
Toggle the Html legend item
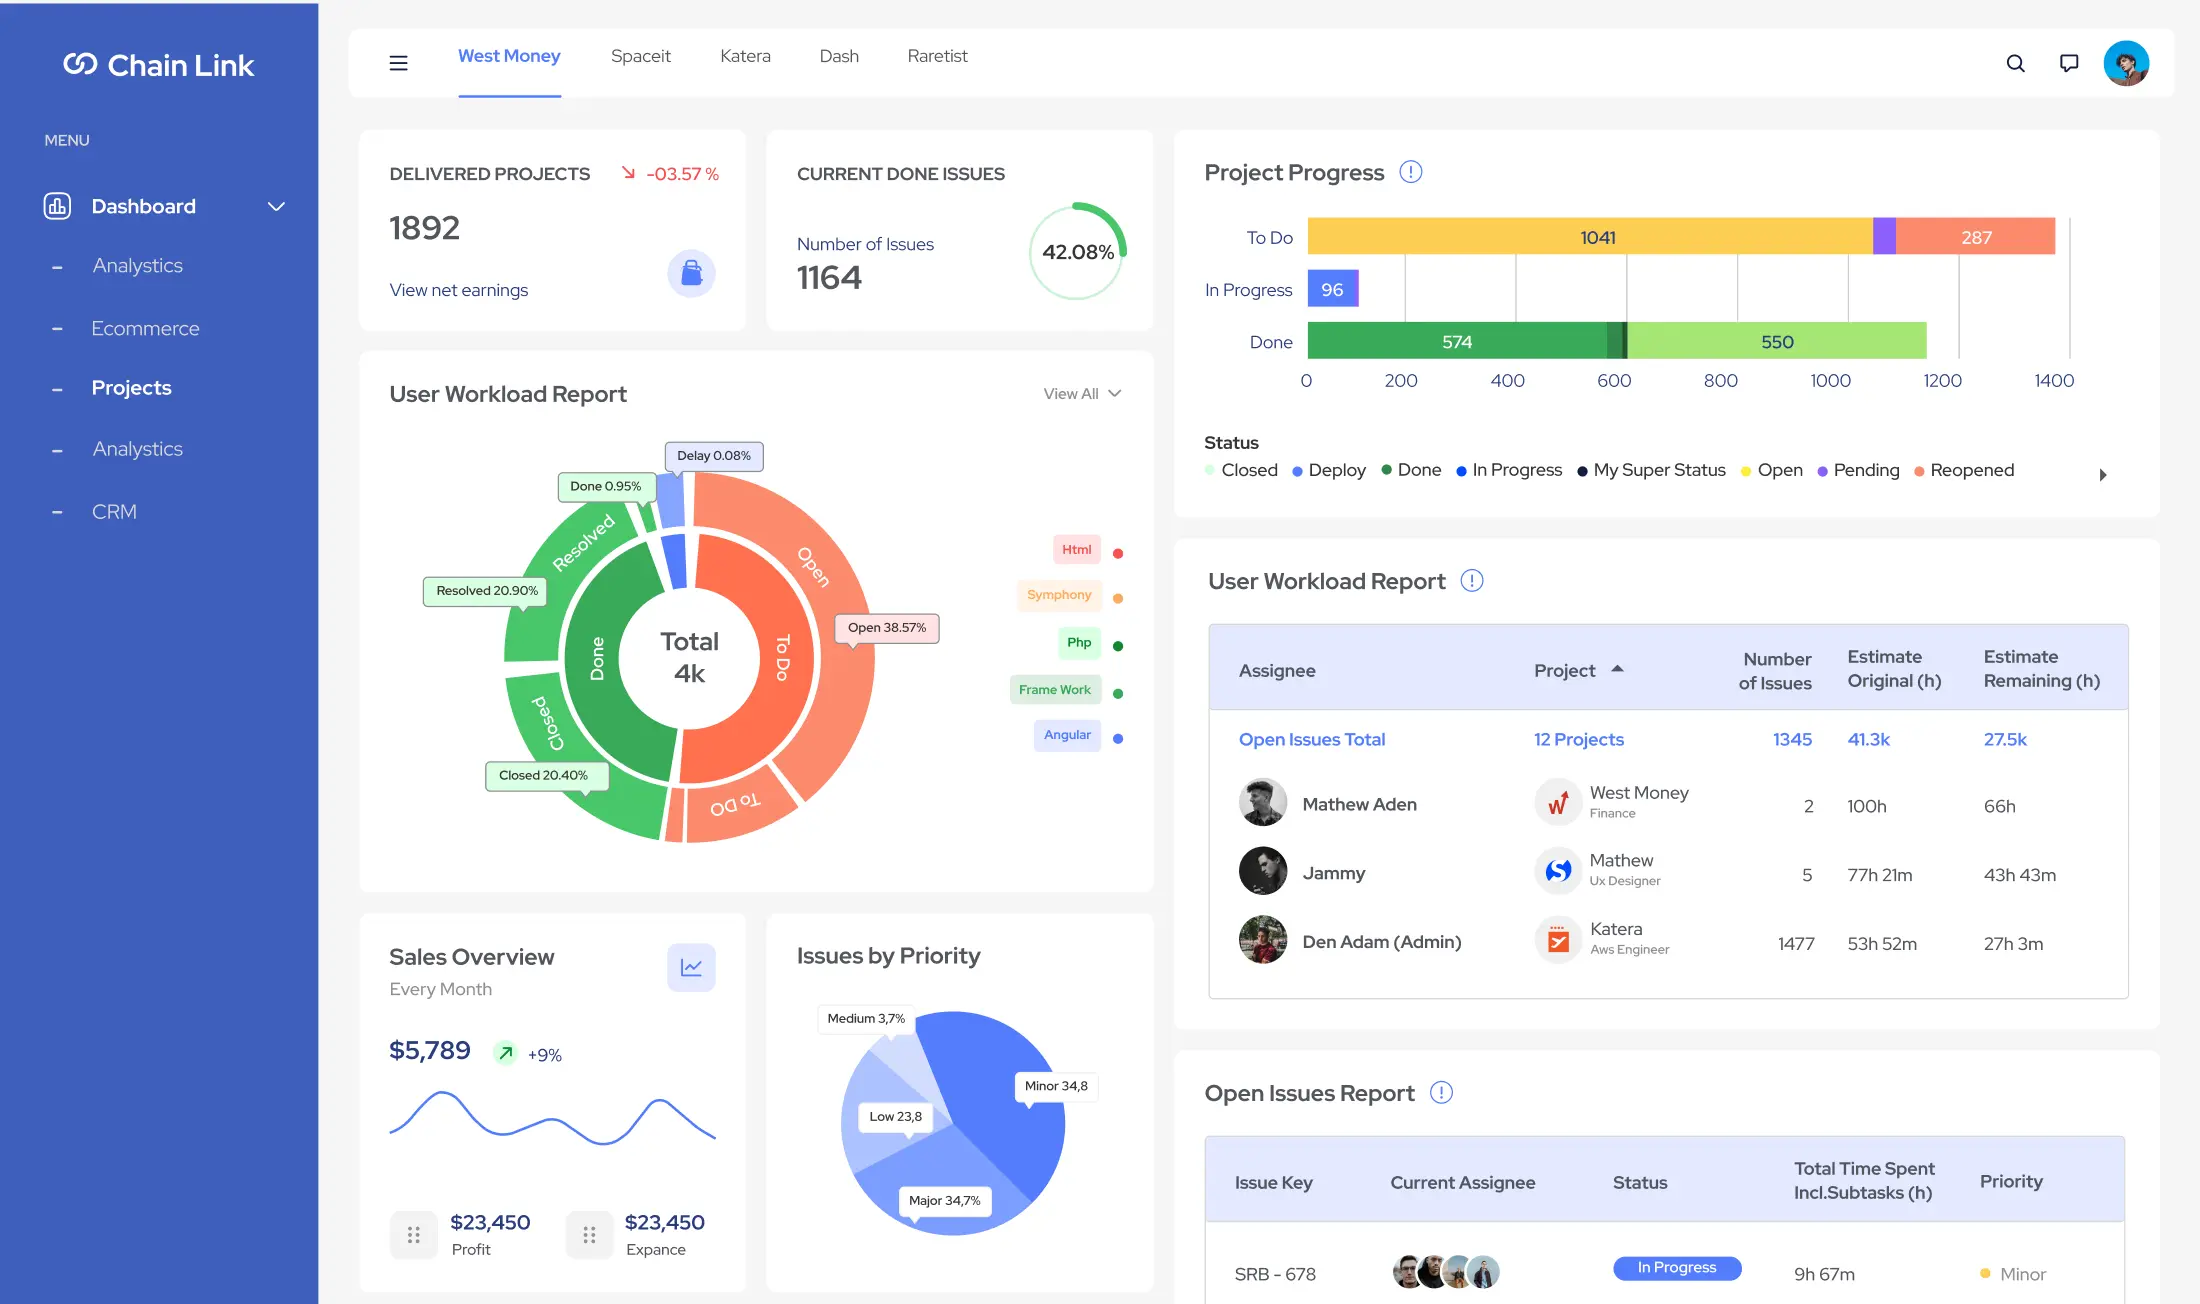coord(1077,550)
